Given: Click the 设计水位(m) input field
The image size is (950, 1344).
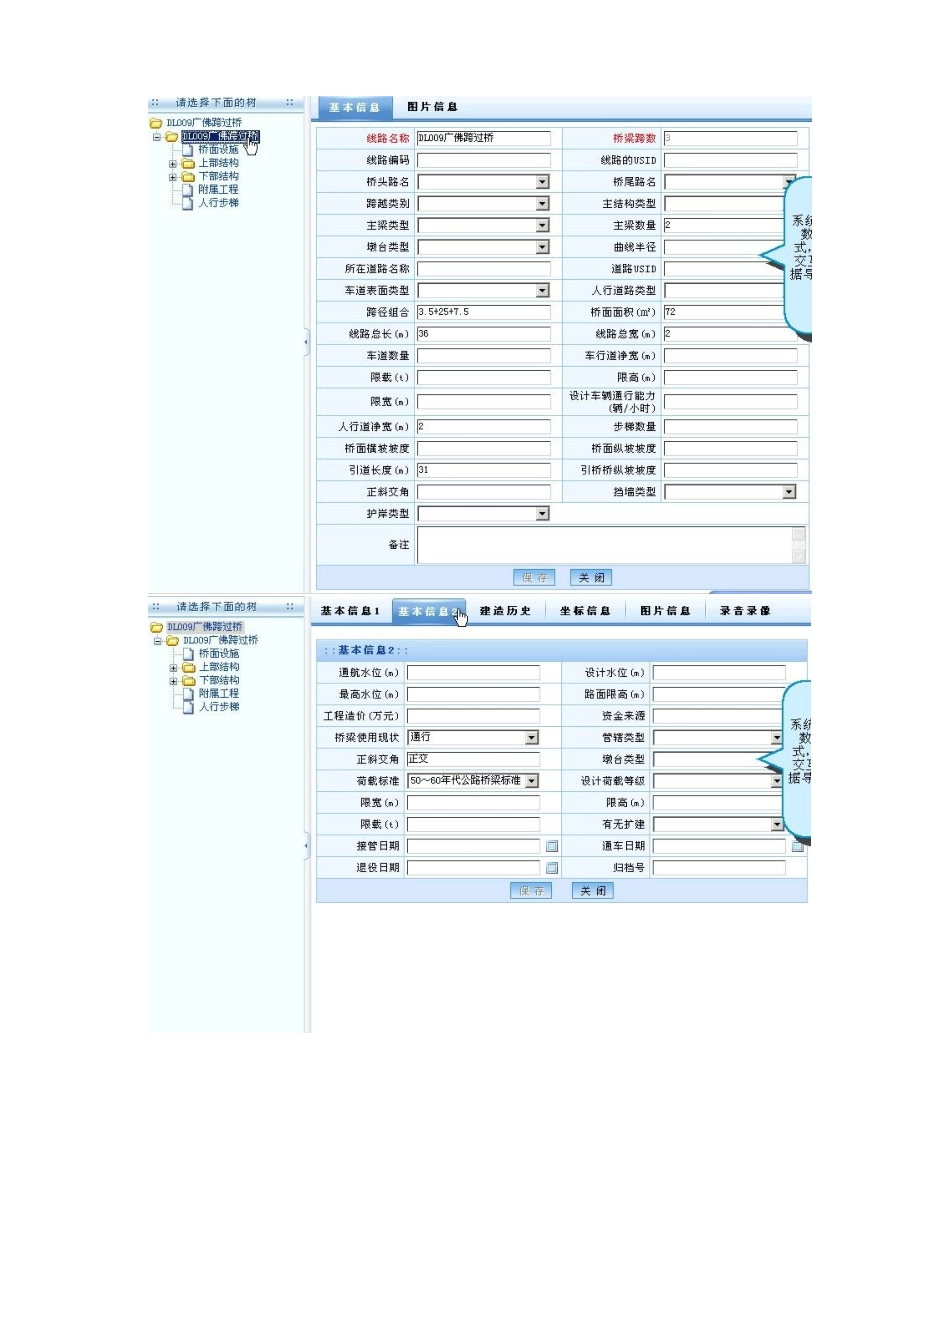Looking at the screenshot, I should pyautogui.click(x=719, y=673).
